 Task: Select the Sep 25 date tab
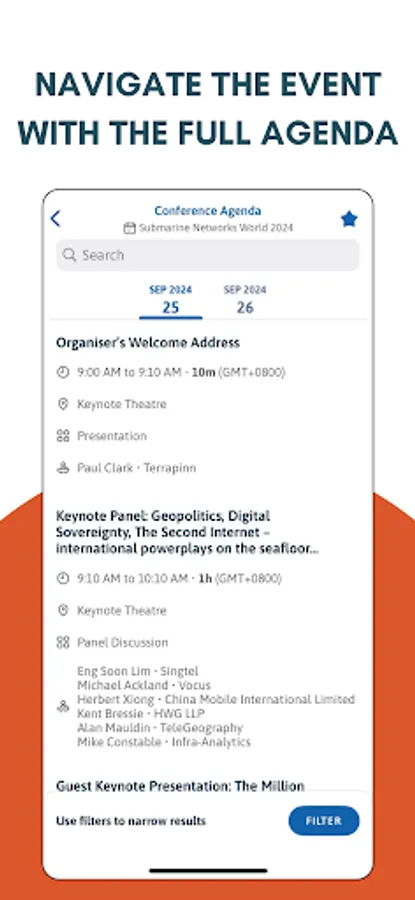coord(170,300)
